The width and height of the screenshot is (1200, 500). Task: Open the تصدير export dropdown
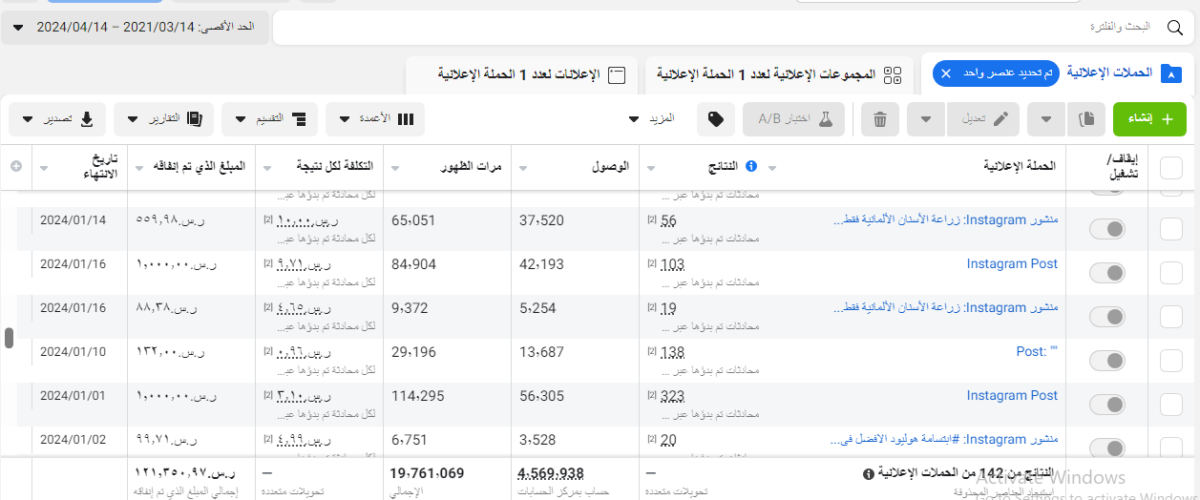tap(57, 119)
